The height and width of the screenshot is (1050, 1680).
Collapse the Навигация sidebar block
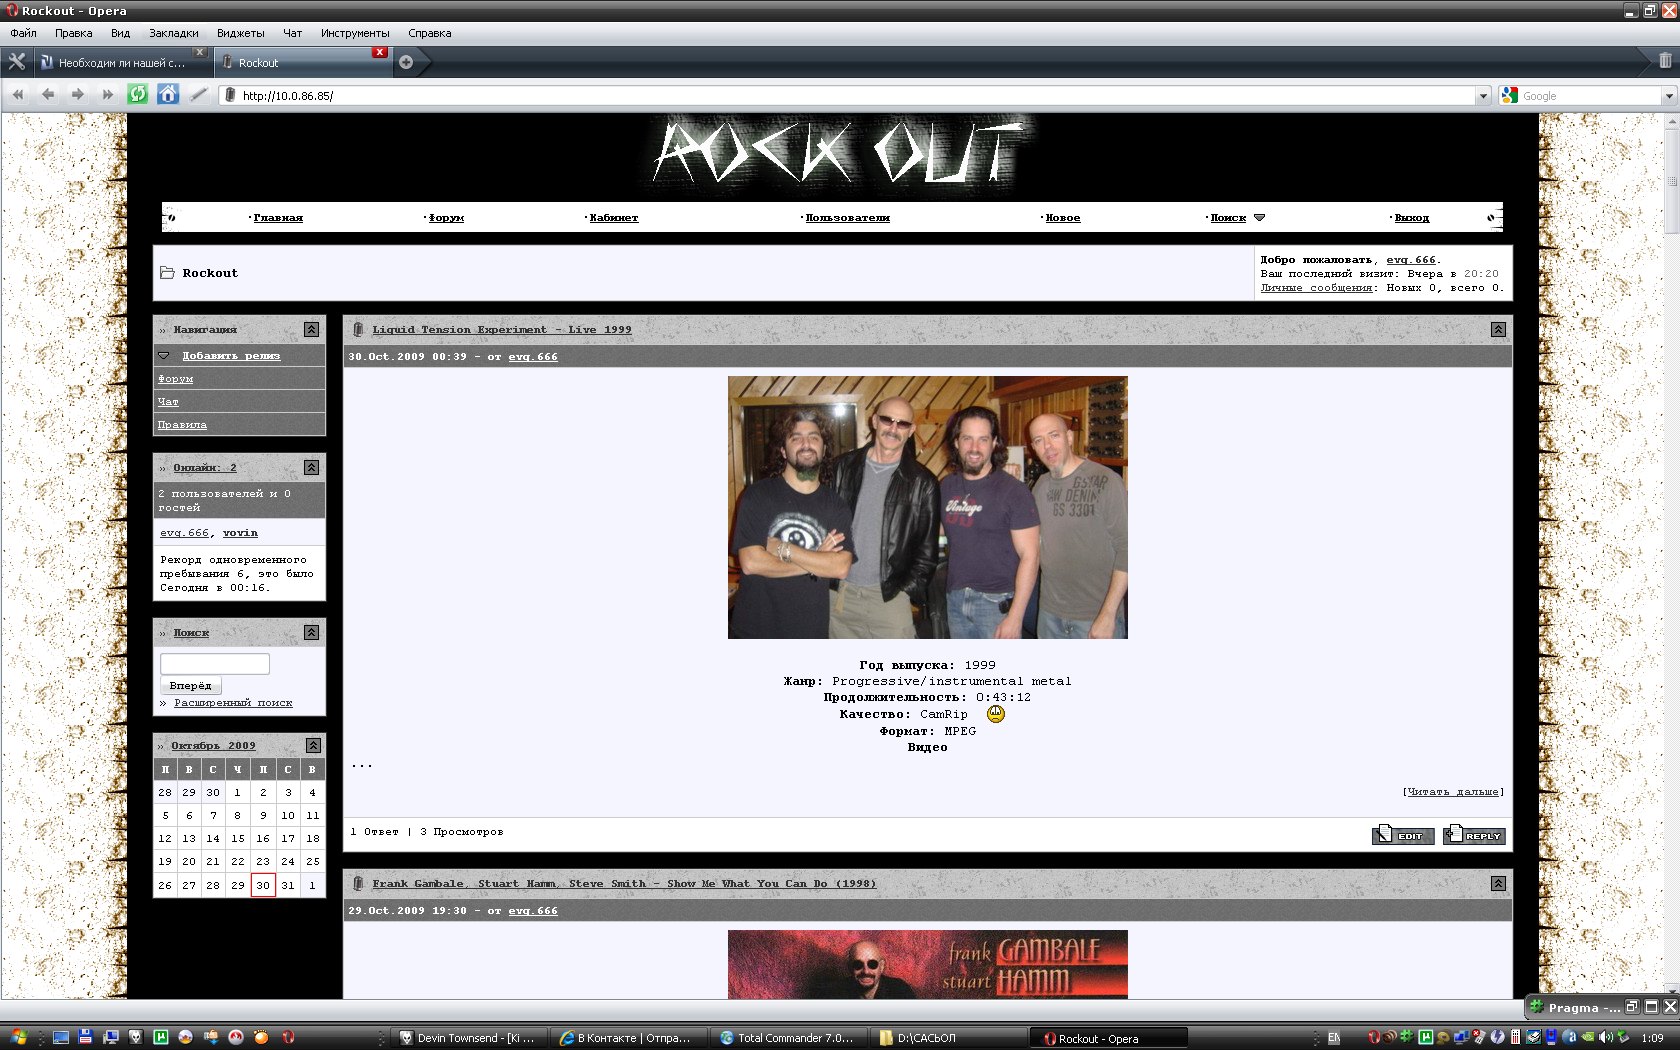311,329
